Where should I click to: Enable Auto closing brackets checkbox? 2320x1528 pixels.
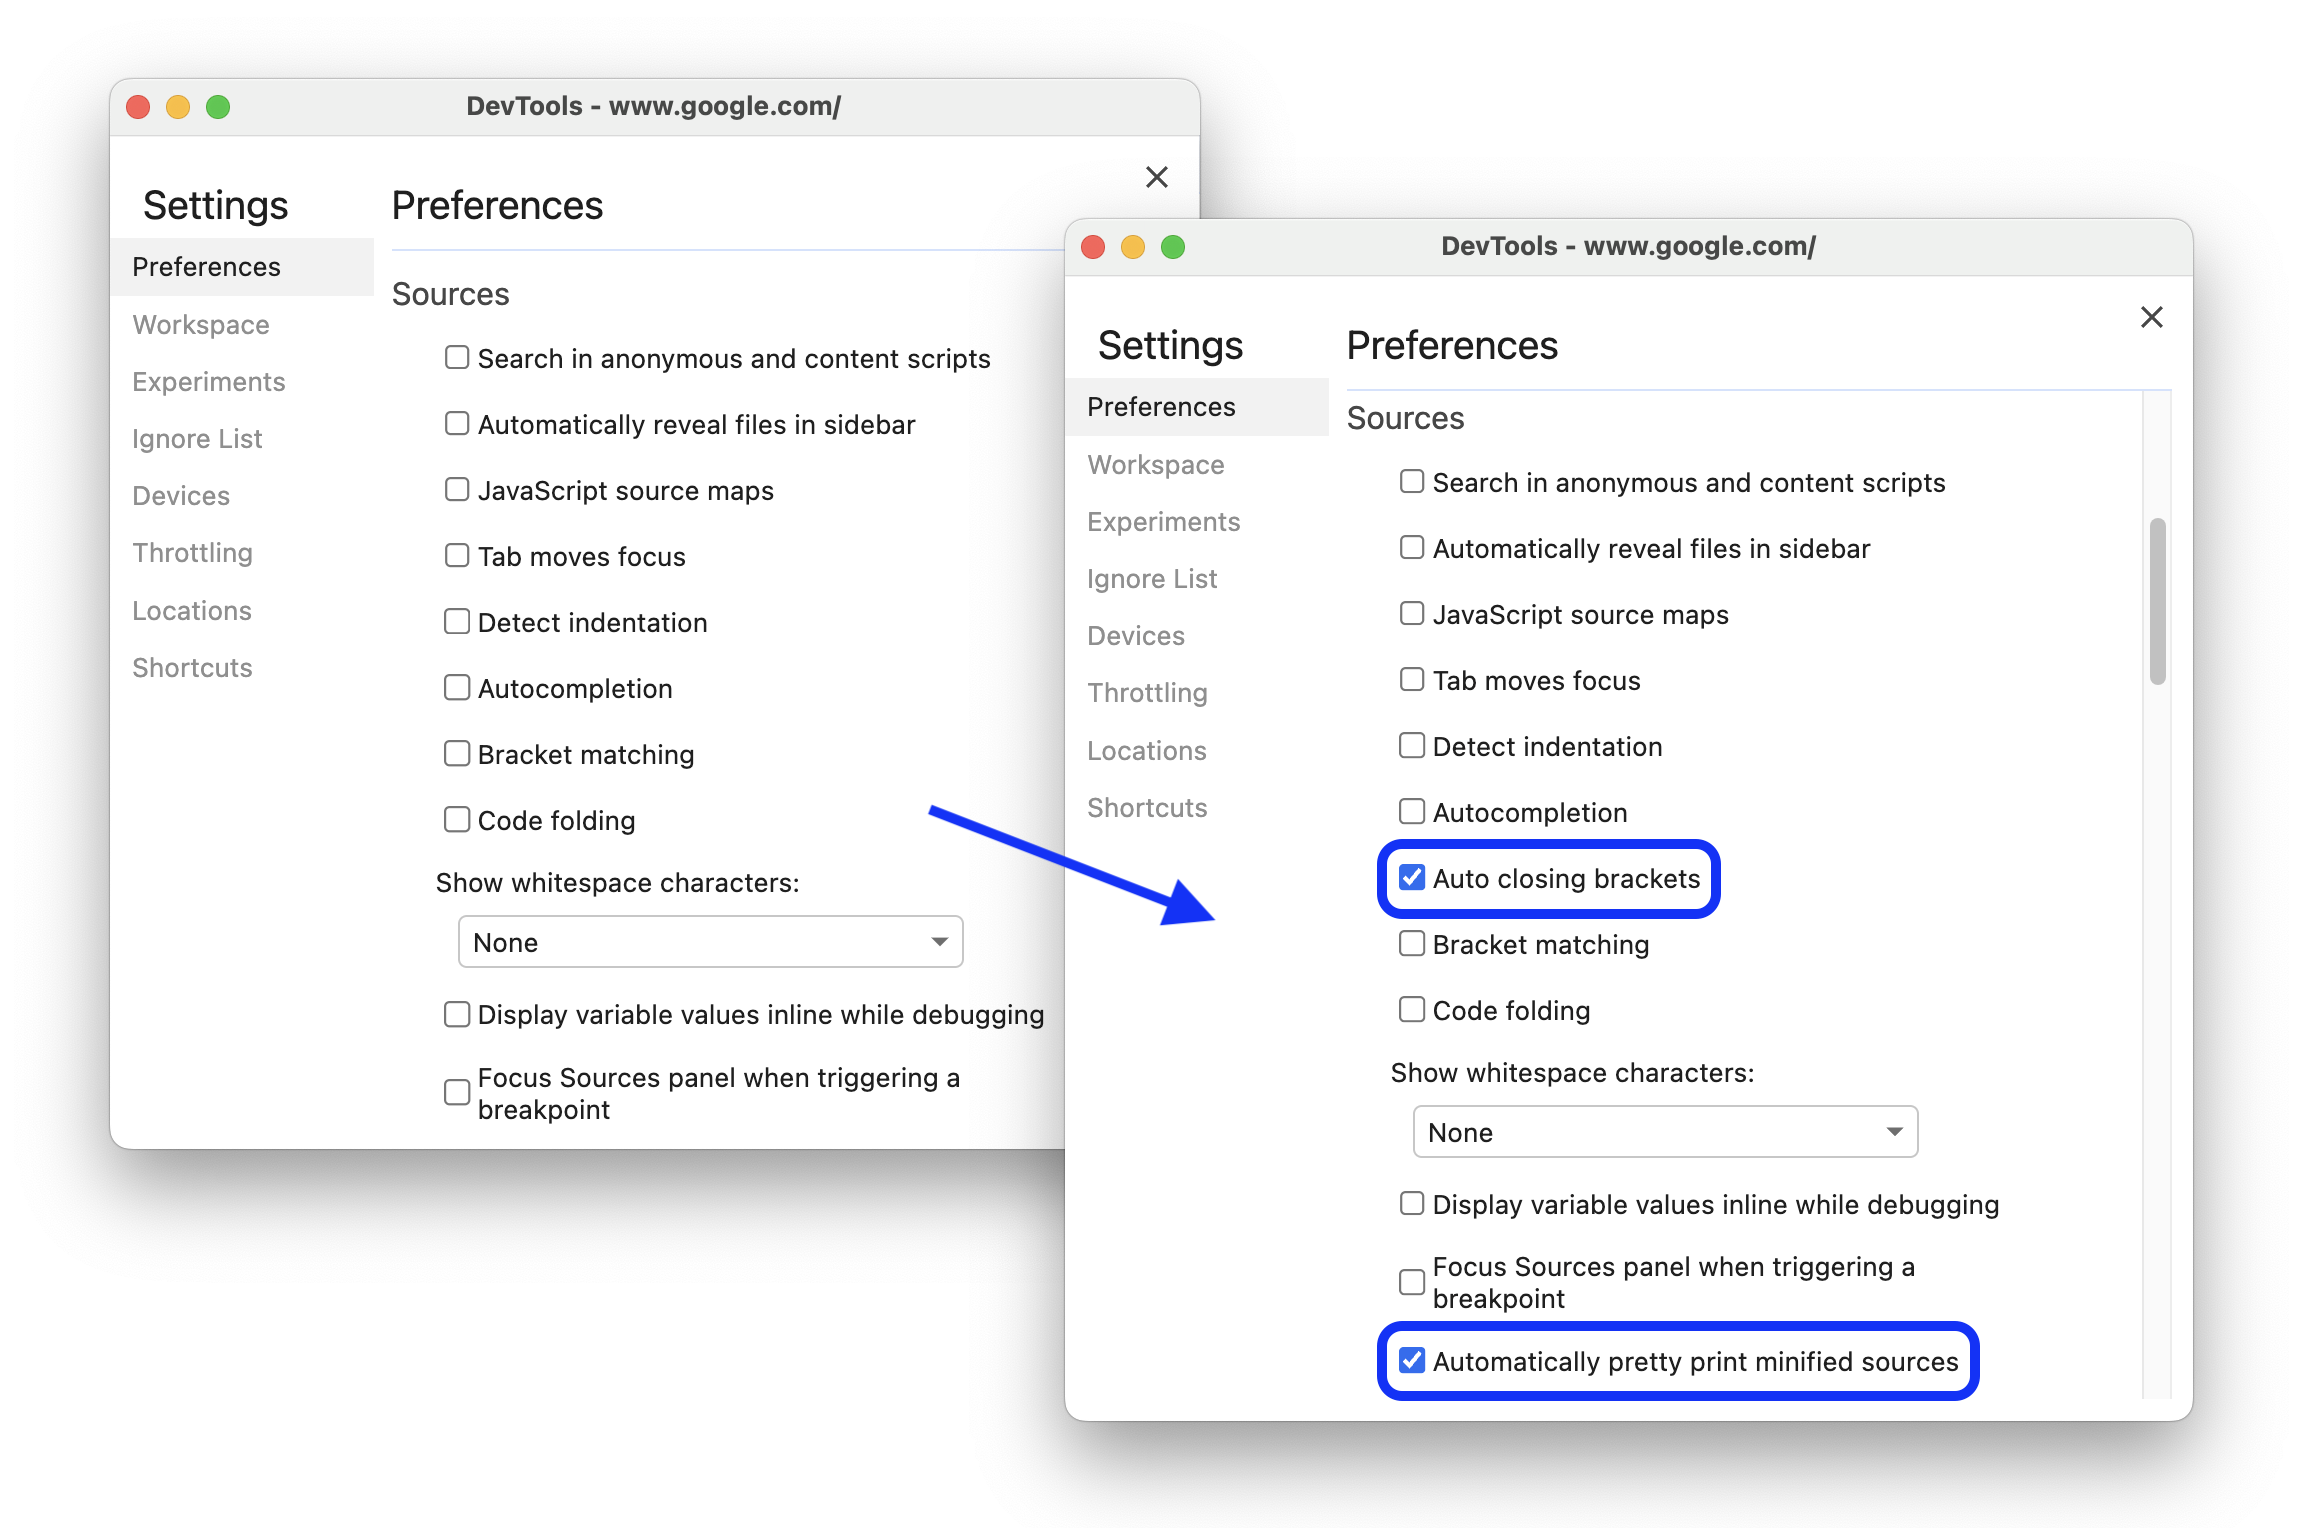pyautogui.click(x=1411, y=878)
